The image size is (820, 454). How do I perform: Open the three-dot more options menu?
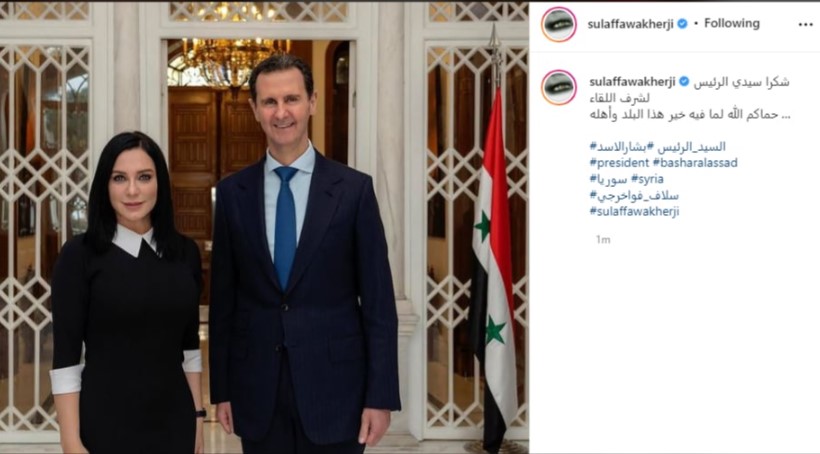coord(805,25)
